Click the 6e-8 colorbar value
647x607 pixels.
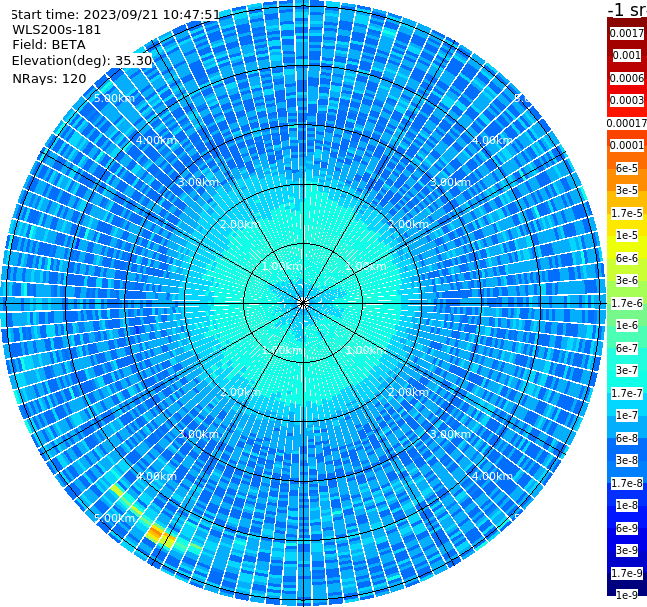point(627,438)
